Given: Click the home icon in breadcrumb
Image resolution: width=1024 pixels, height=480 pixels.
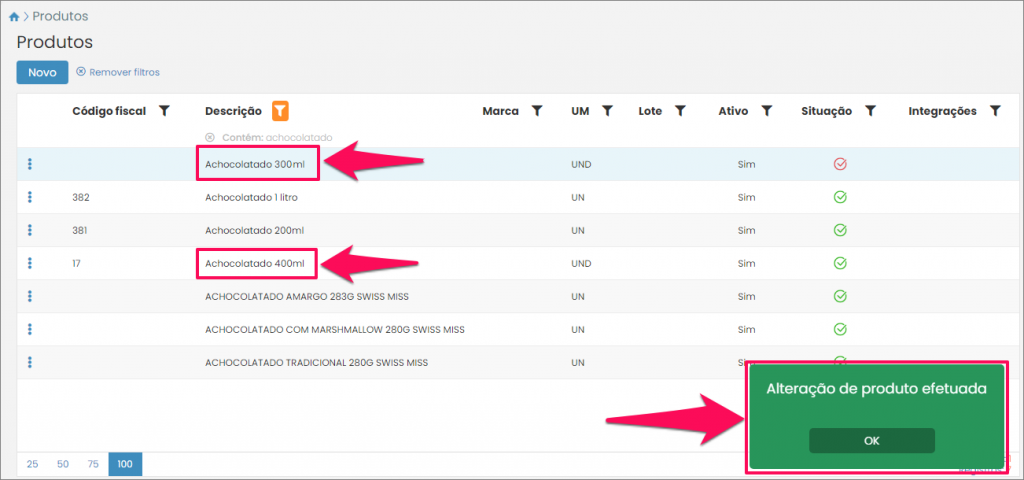Looking at the screenshot, I should tap(13, 17).
